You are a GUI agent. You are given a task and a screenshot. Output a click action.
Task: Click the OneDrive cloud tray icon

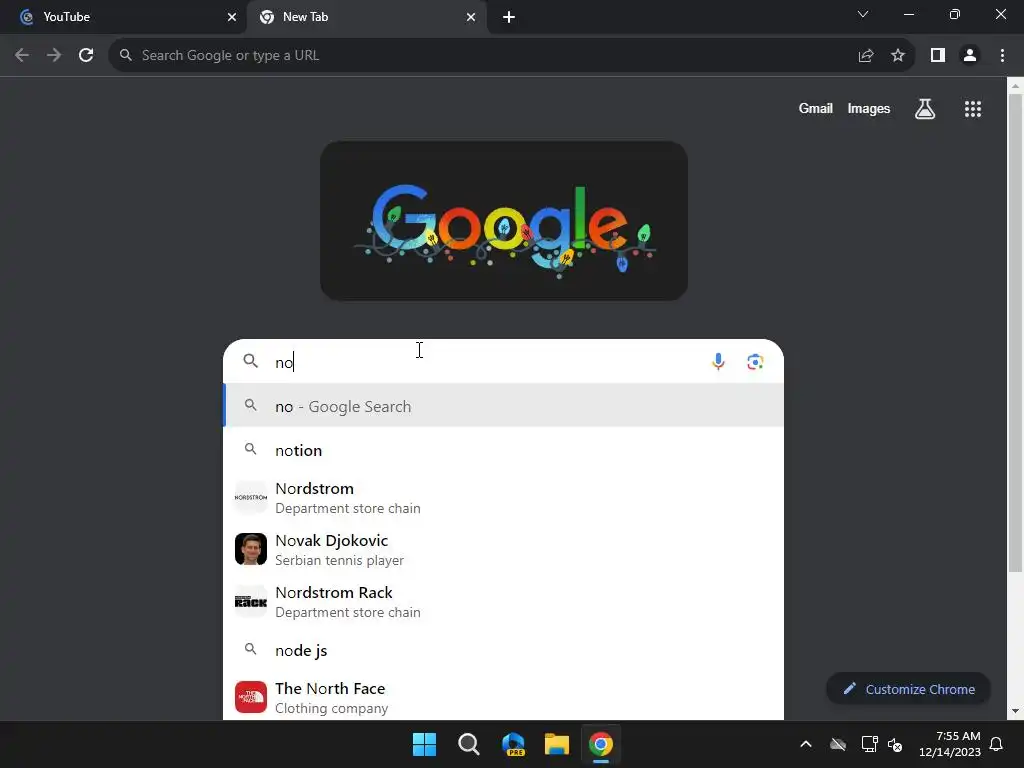[x=838, y=744]
